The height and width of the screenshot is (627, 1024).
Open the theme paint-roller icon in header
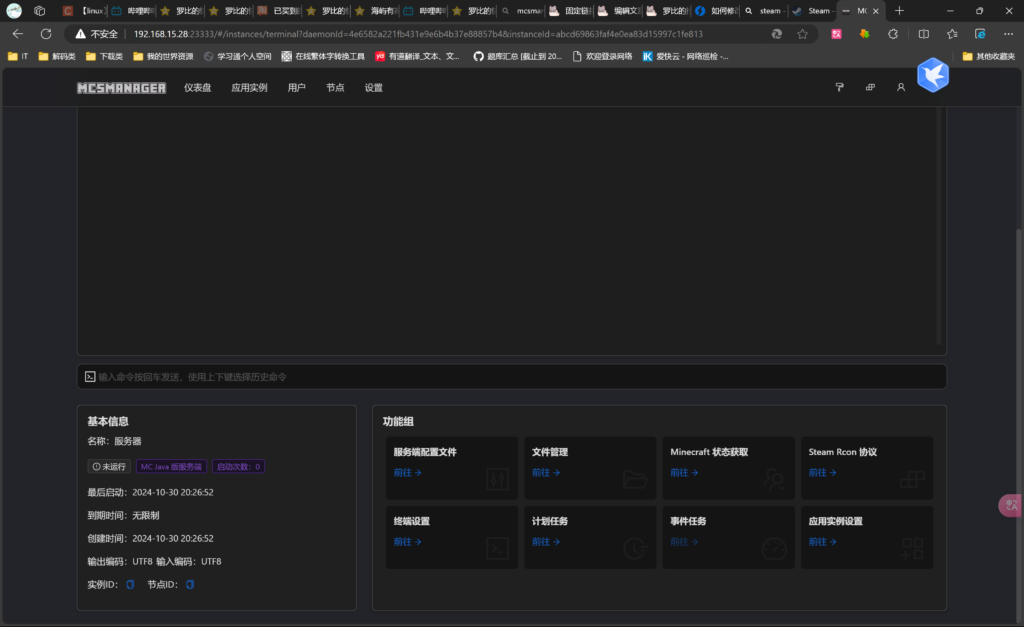click(840, 88)
